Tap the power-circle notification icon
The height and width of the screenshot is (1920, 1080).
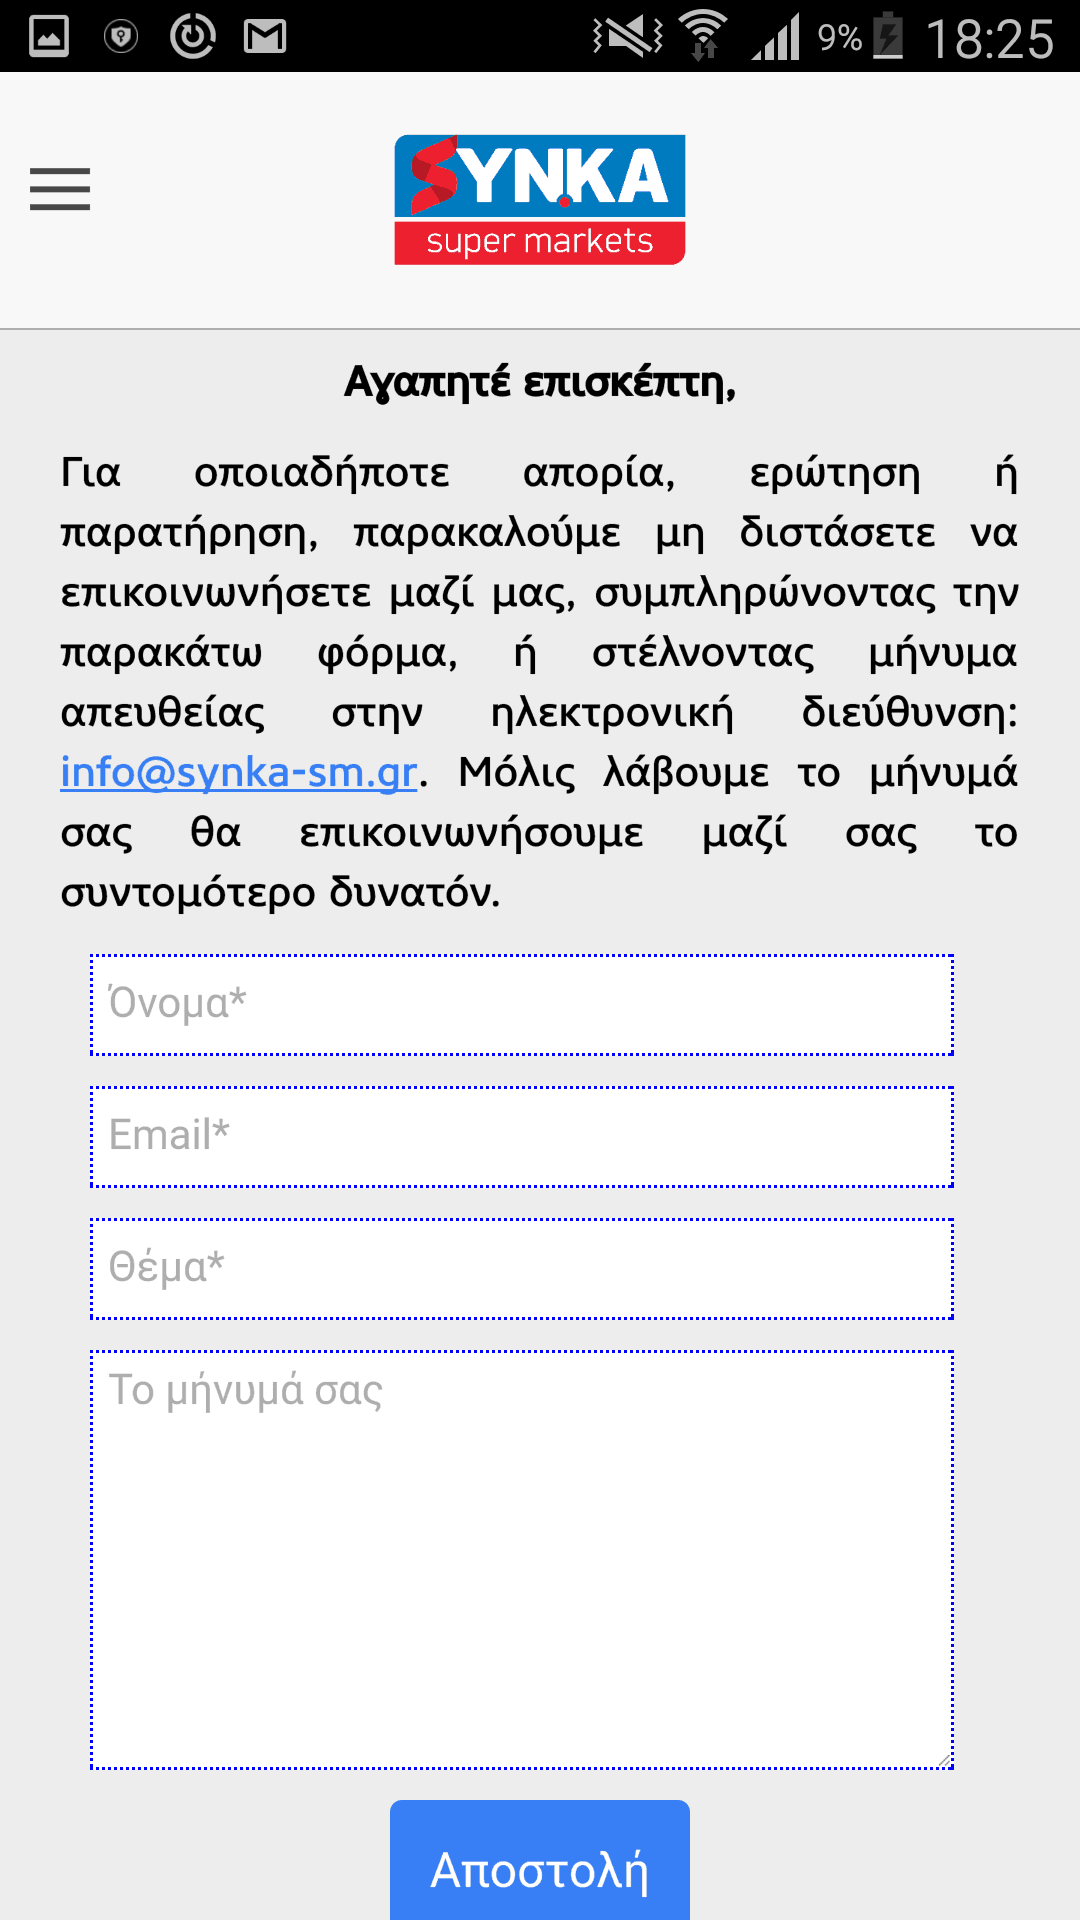[x=193, y=36]
